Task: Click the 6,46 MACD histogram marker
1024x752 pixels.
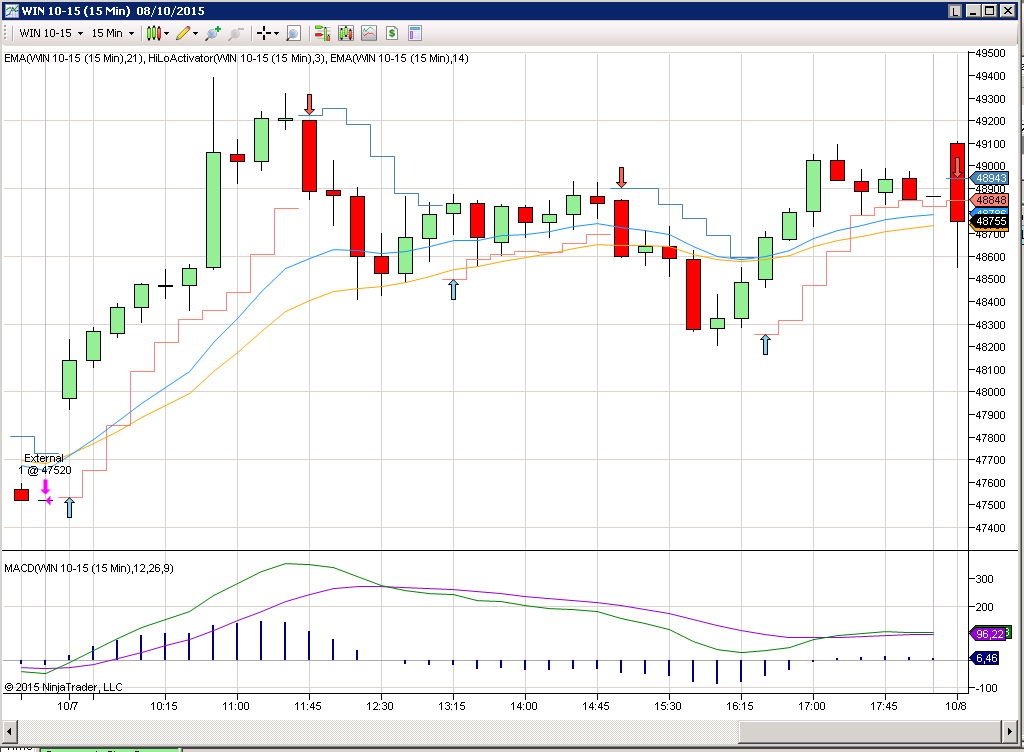Action: pos(985,658)
